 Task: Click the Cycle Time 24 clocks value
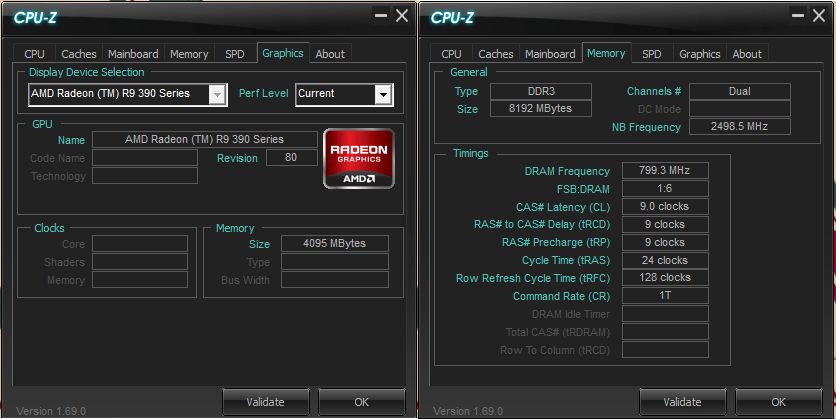pos(665,260)
